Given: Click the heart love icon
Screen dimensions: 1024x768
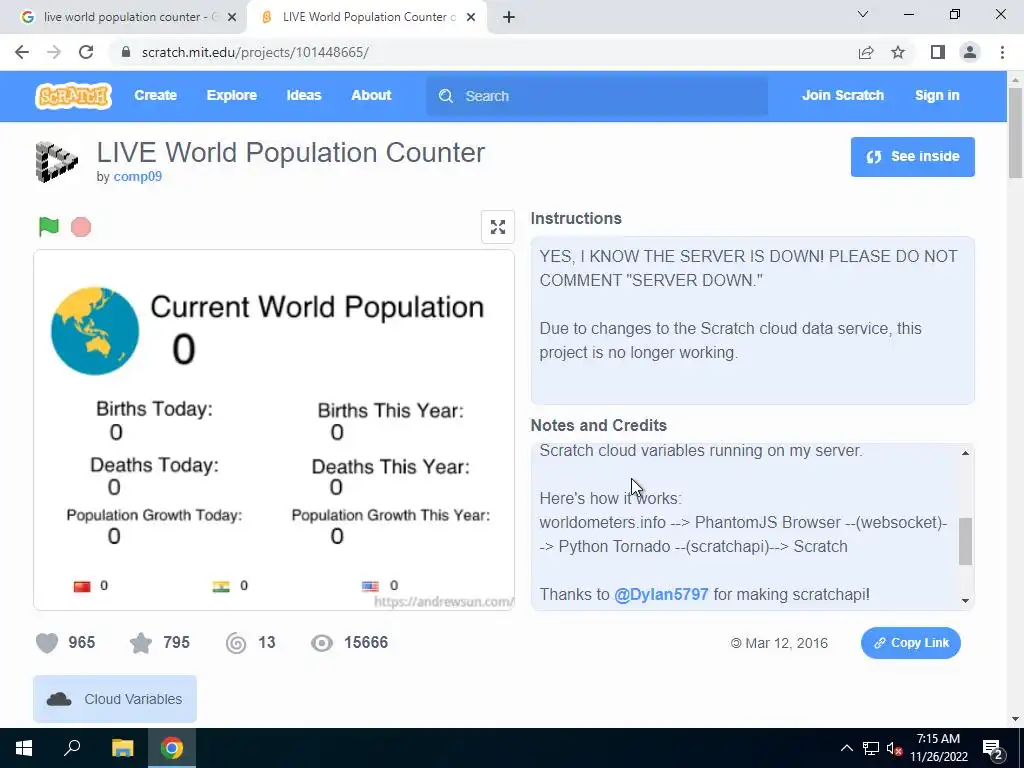Looking at the screenshot, I should 47,643.
